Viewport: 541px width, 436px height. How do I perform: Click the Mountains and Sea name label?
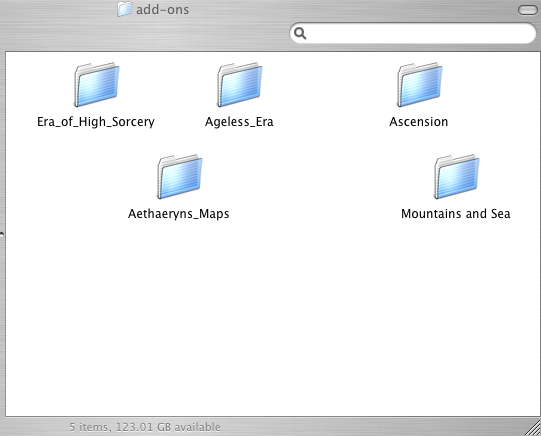tap(455, 214)
